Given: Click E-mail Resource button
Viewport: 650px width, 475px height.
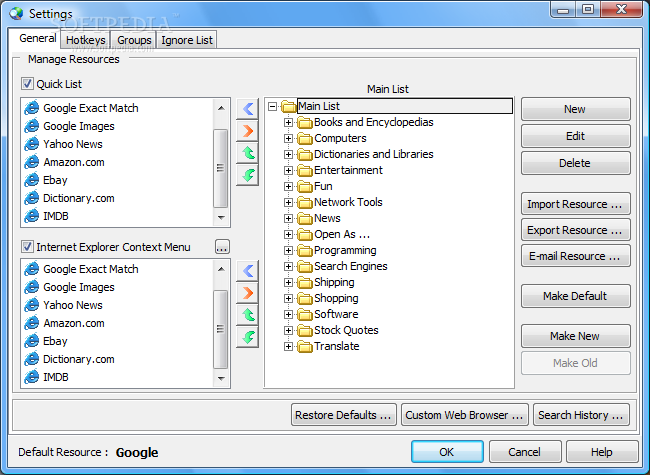Looking at the screenshot, I should 575,256.
